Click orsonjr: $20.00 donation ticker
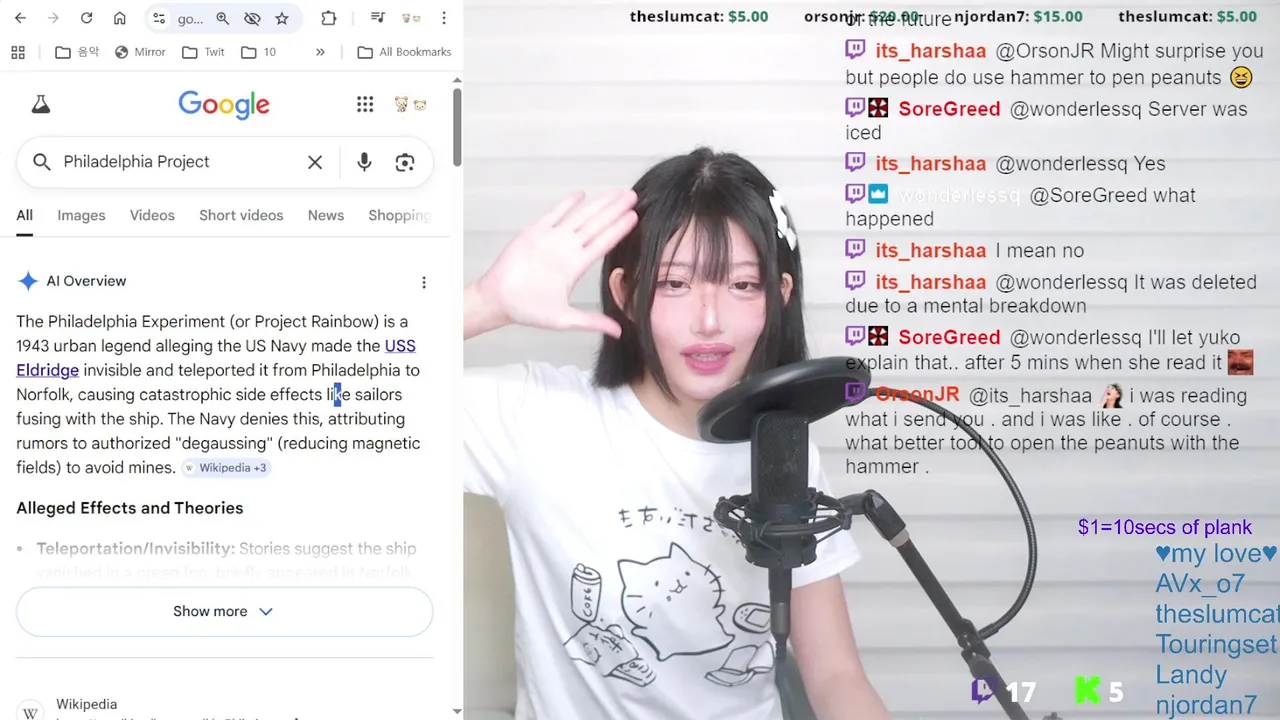Image resolution: width=1280 pixels, height=720 pixels. click(861, 16)
